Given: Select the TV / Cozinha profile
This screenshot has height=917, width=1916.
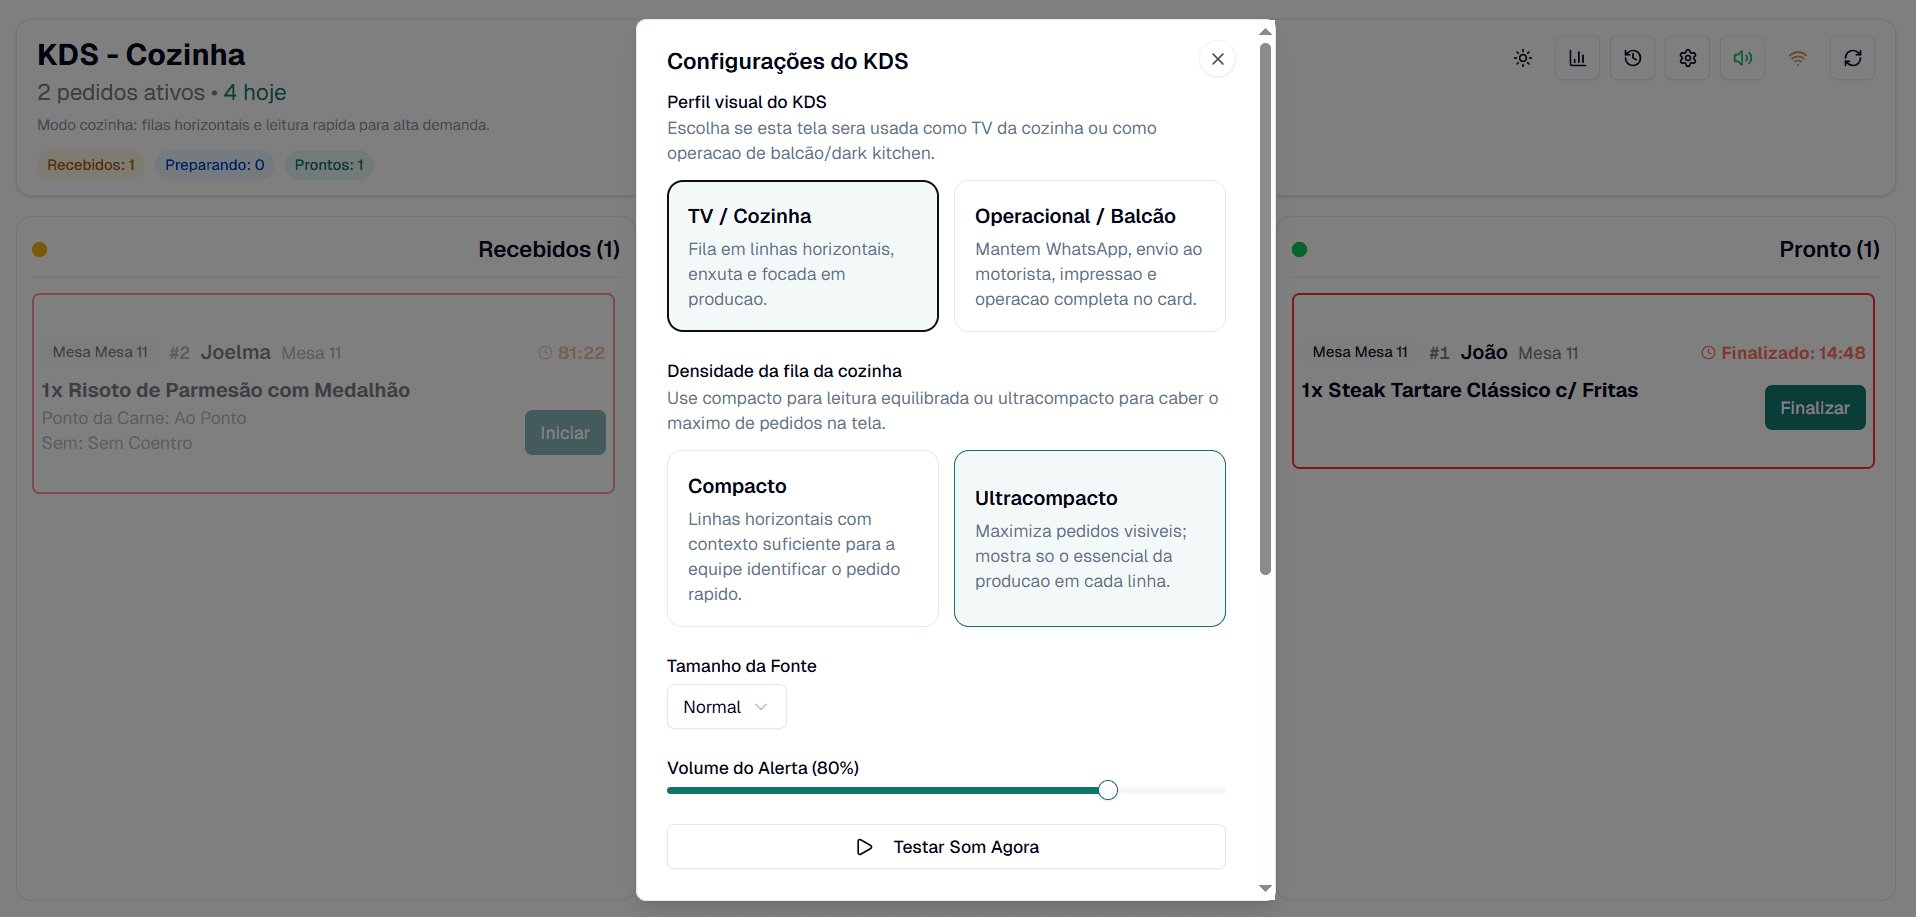Looking at the screenshot, I should pyautogui.click(x=802, y=256).
